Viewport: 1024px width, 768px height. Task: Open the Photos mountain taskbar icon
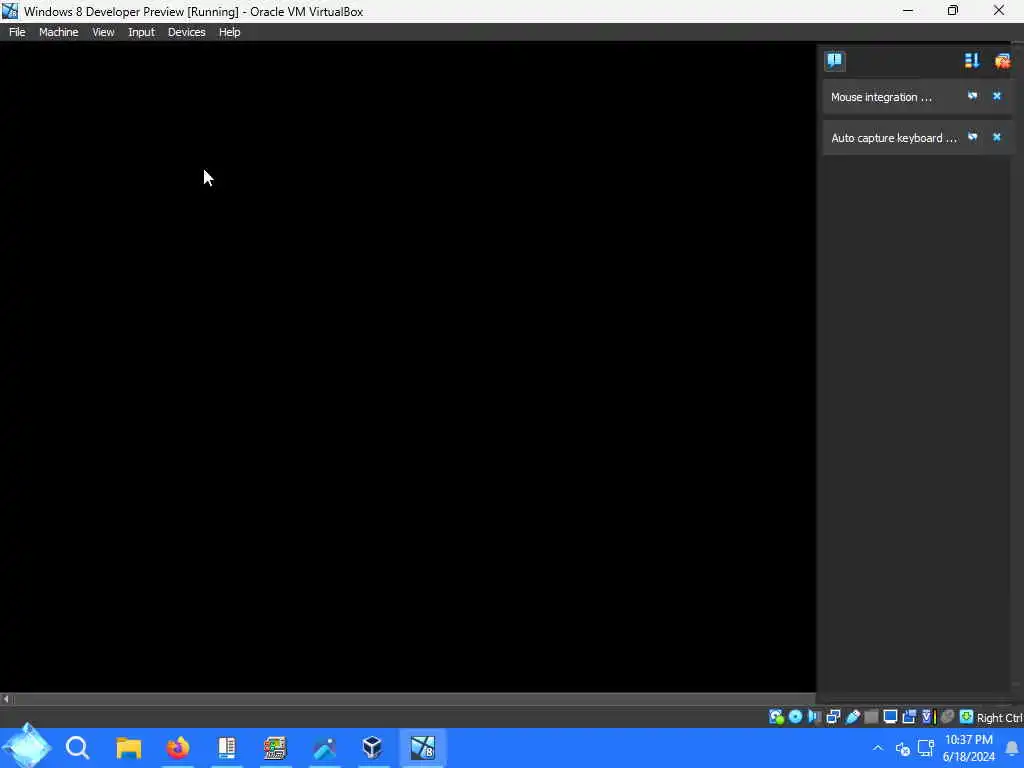[x=325, y=748]
